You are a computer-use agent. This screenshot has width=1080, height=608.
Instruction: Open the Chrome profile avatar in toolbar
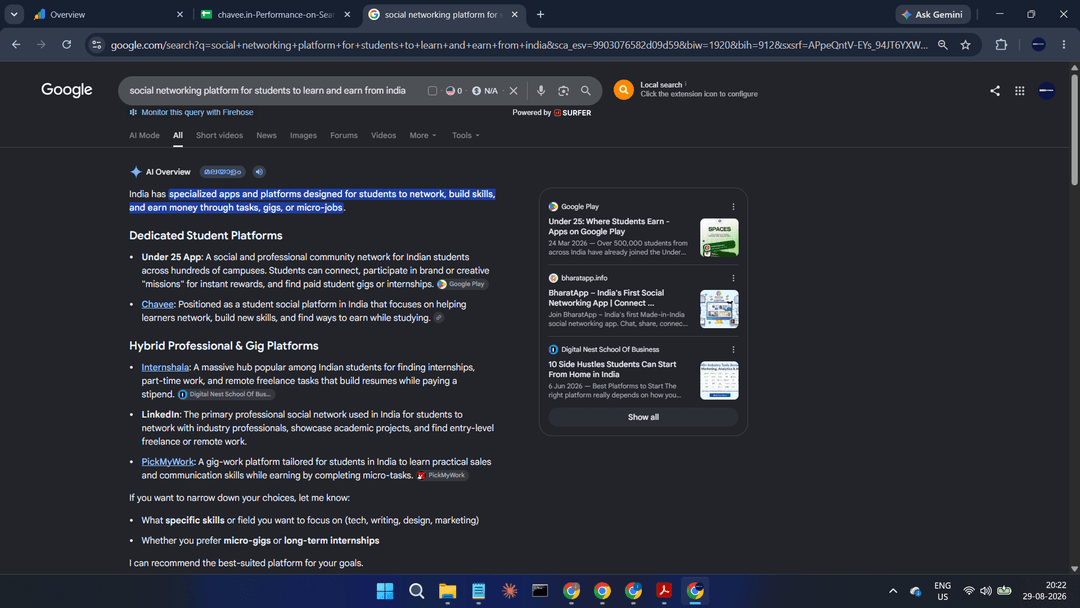(x=1039, y=45)
